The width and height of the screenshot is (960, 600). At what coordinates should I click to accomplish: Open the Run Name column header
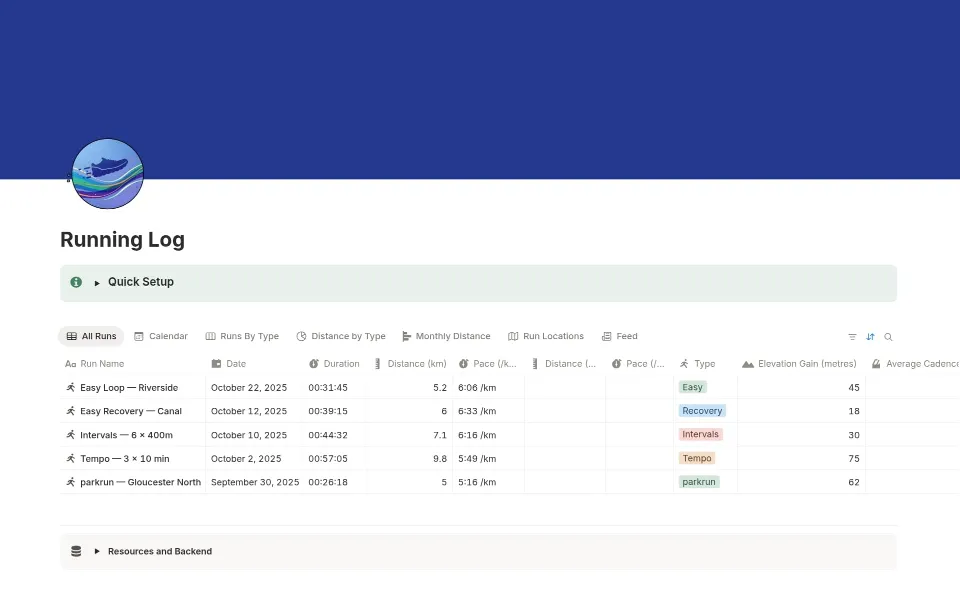coord(132,364)
